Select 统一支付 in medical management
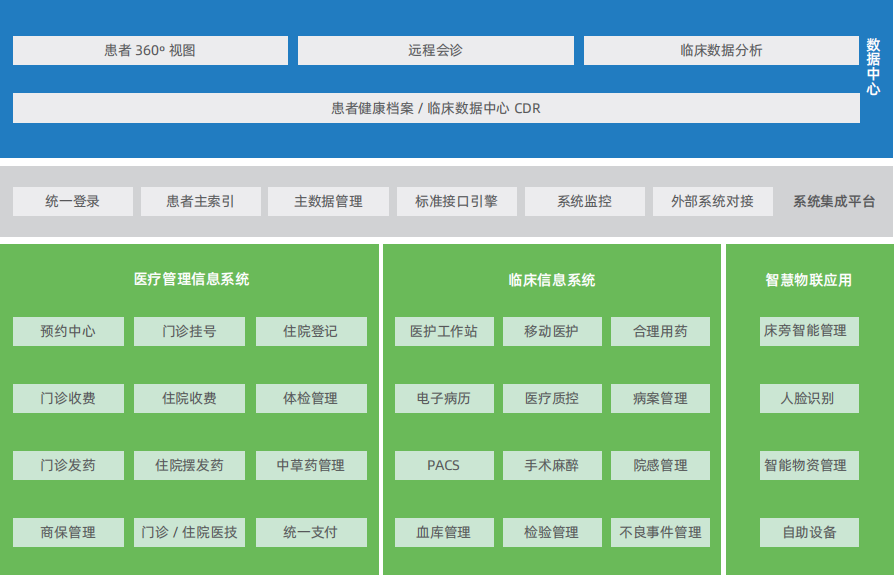894x575 pixels. tap(311, 532)
